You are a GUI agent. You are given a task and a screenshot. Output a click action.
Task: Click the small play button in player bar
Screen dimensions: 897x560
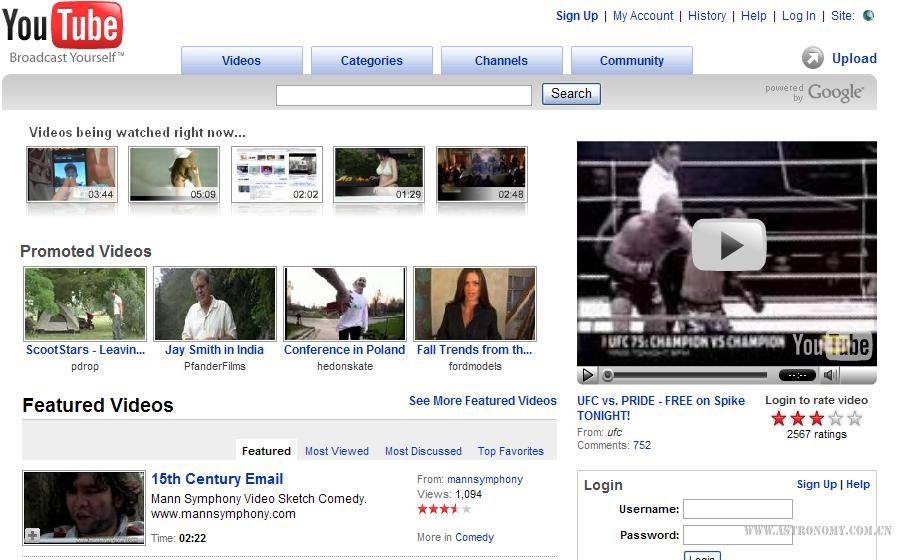click(588, 375)
